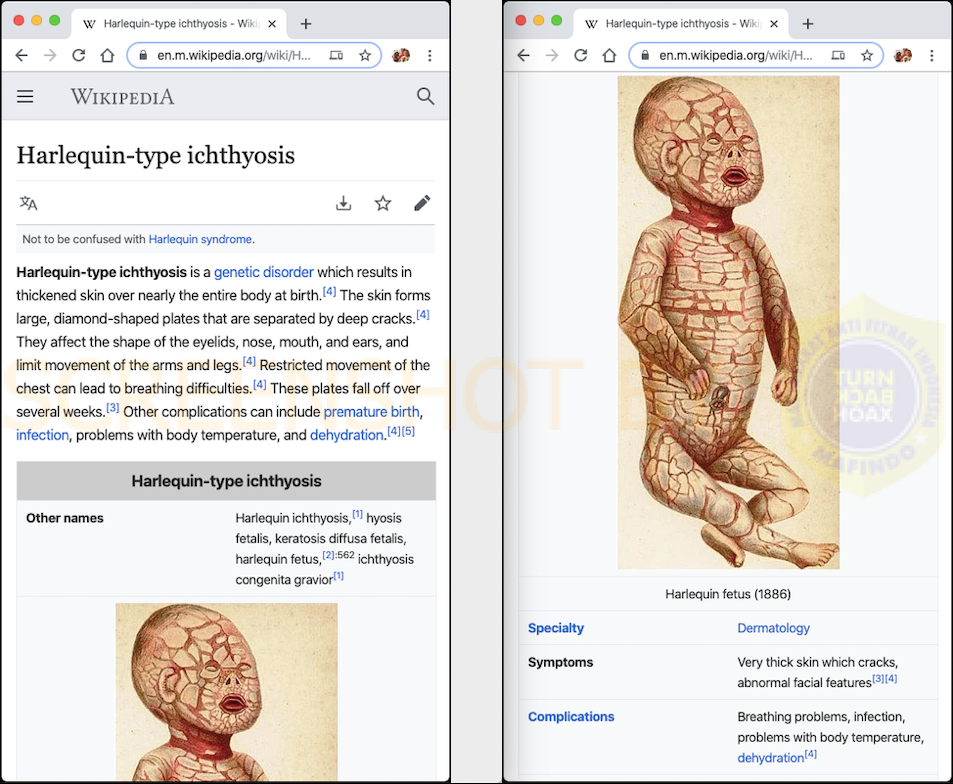
Task: Close the tab in the right window
Action: [774, 24]
